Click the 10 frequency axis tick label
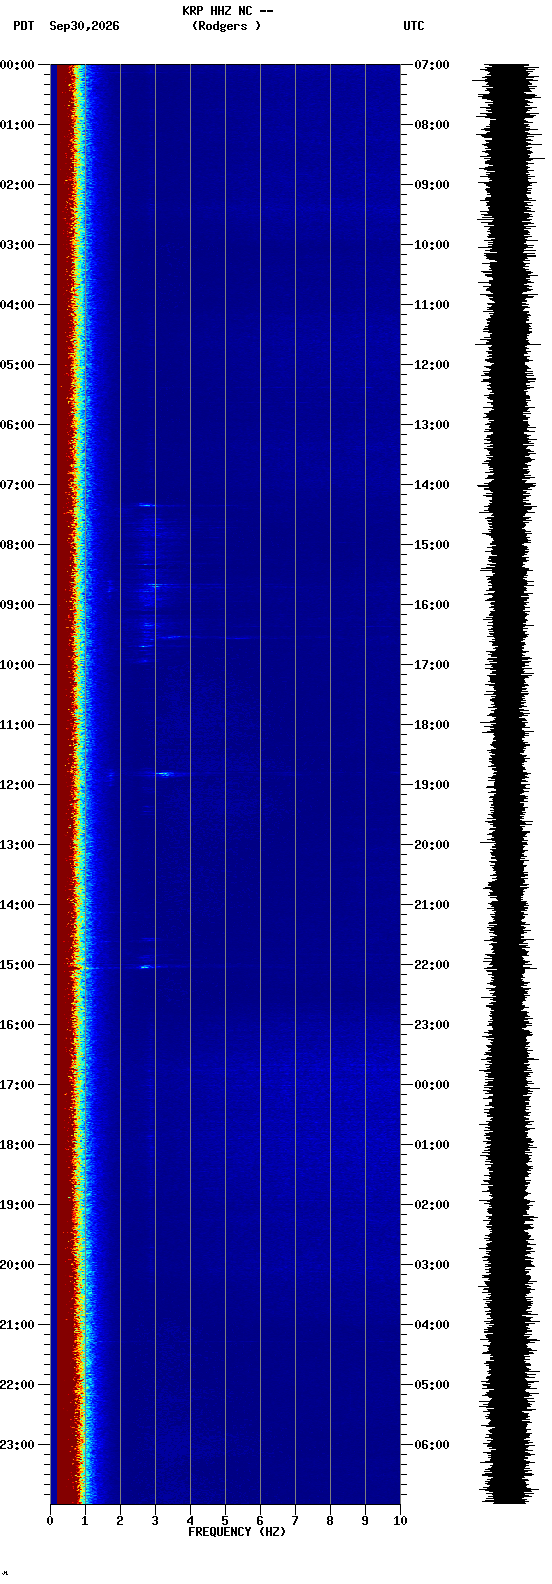552x1584 pixels. click(400, 1521)
